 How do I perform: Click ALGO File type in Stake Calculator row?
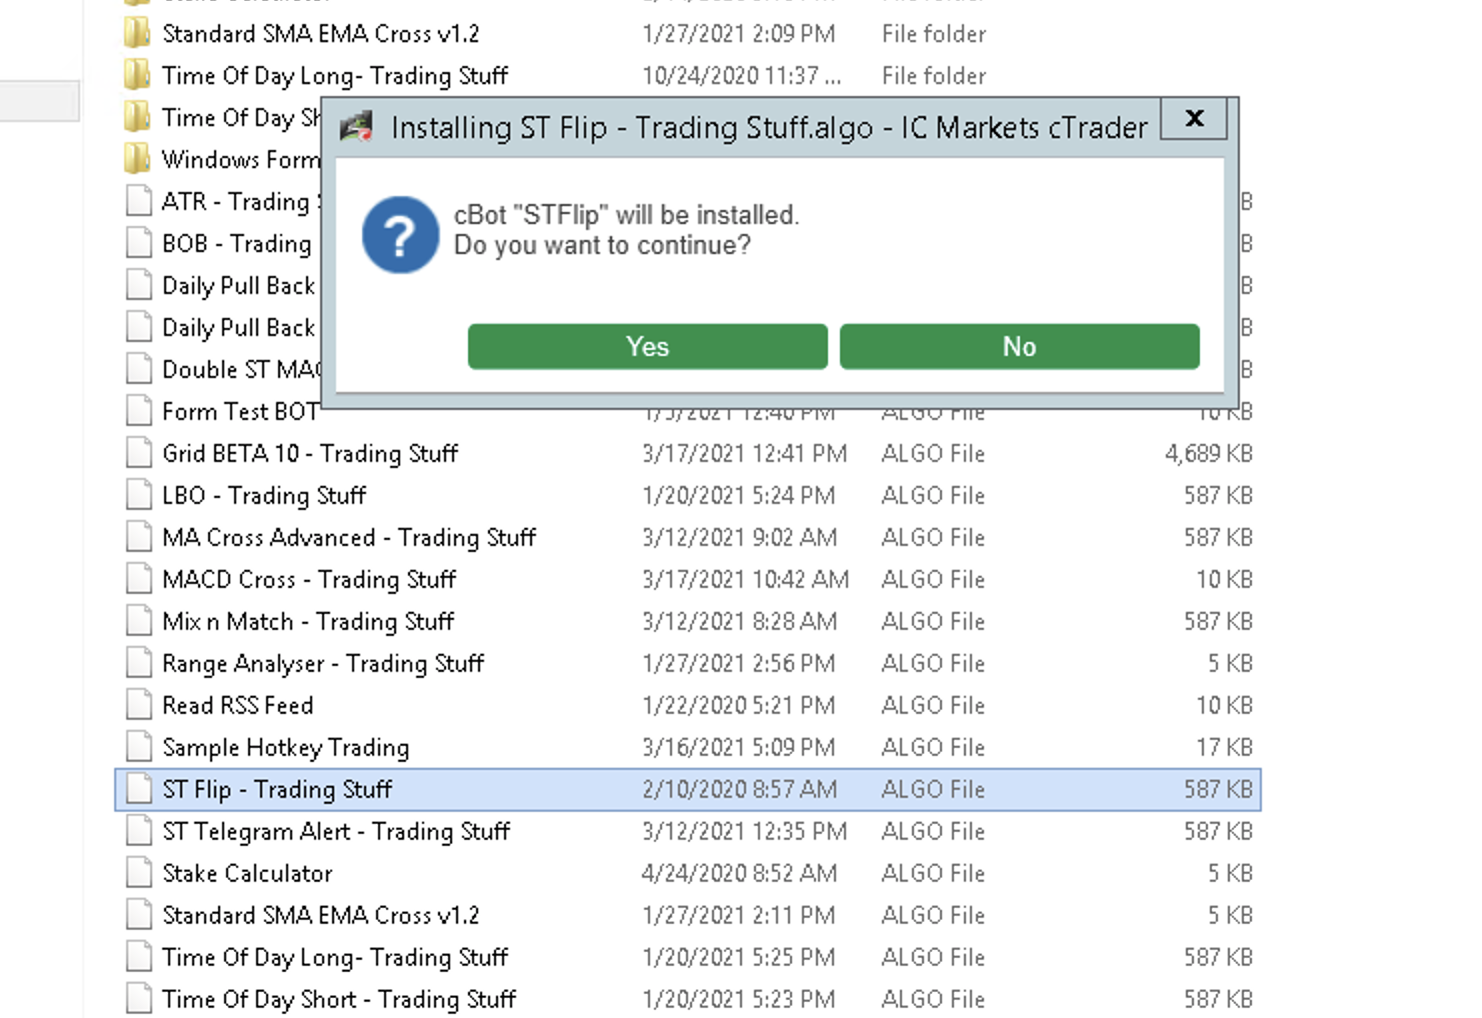933,874
